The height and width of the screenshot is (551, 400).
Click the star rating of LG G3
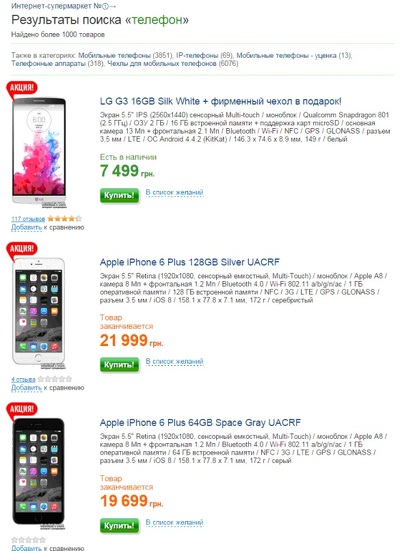(64, 219)
